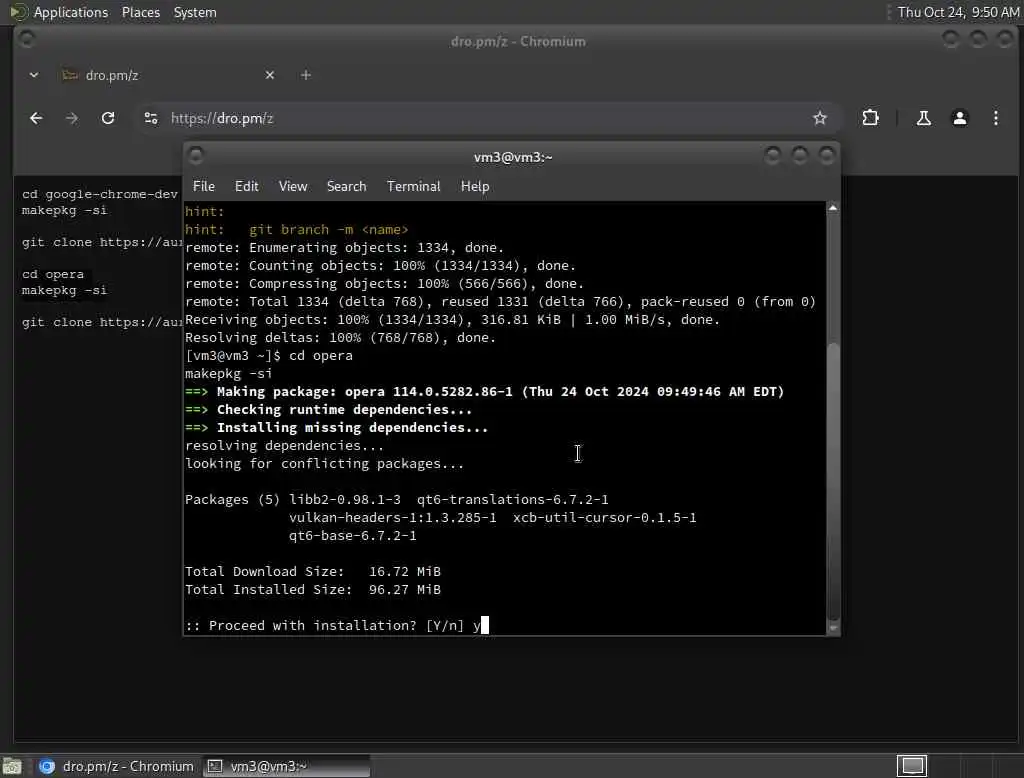
Task: View site information icon beside URL
Action: (x=151, y=118)
